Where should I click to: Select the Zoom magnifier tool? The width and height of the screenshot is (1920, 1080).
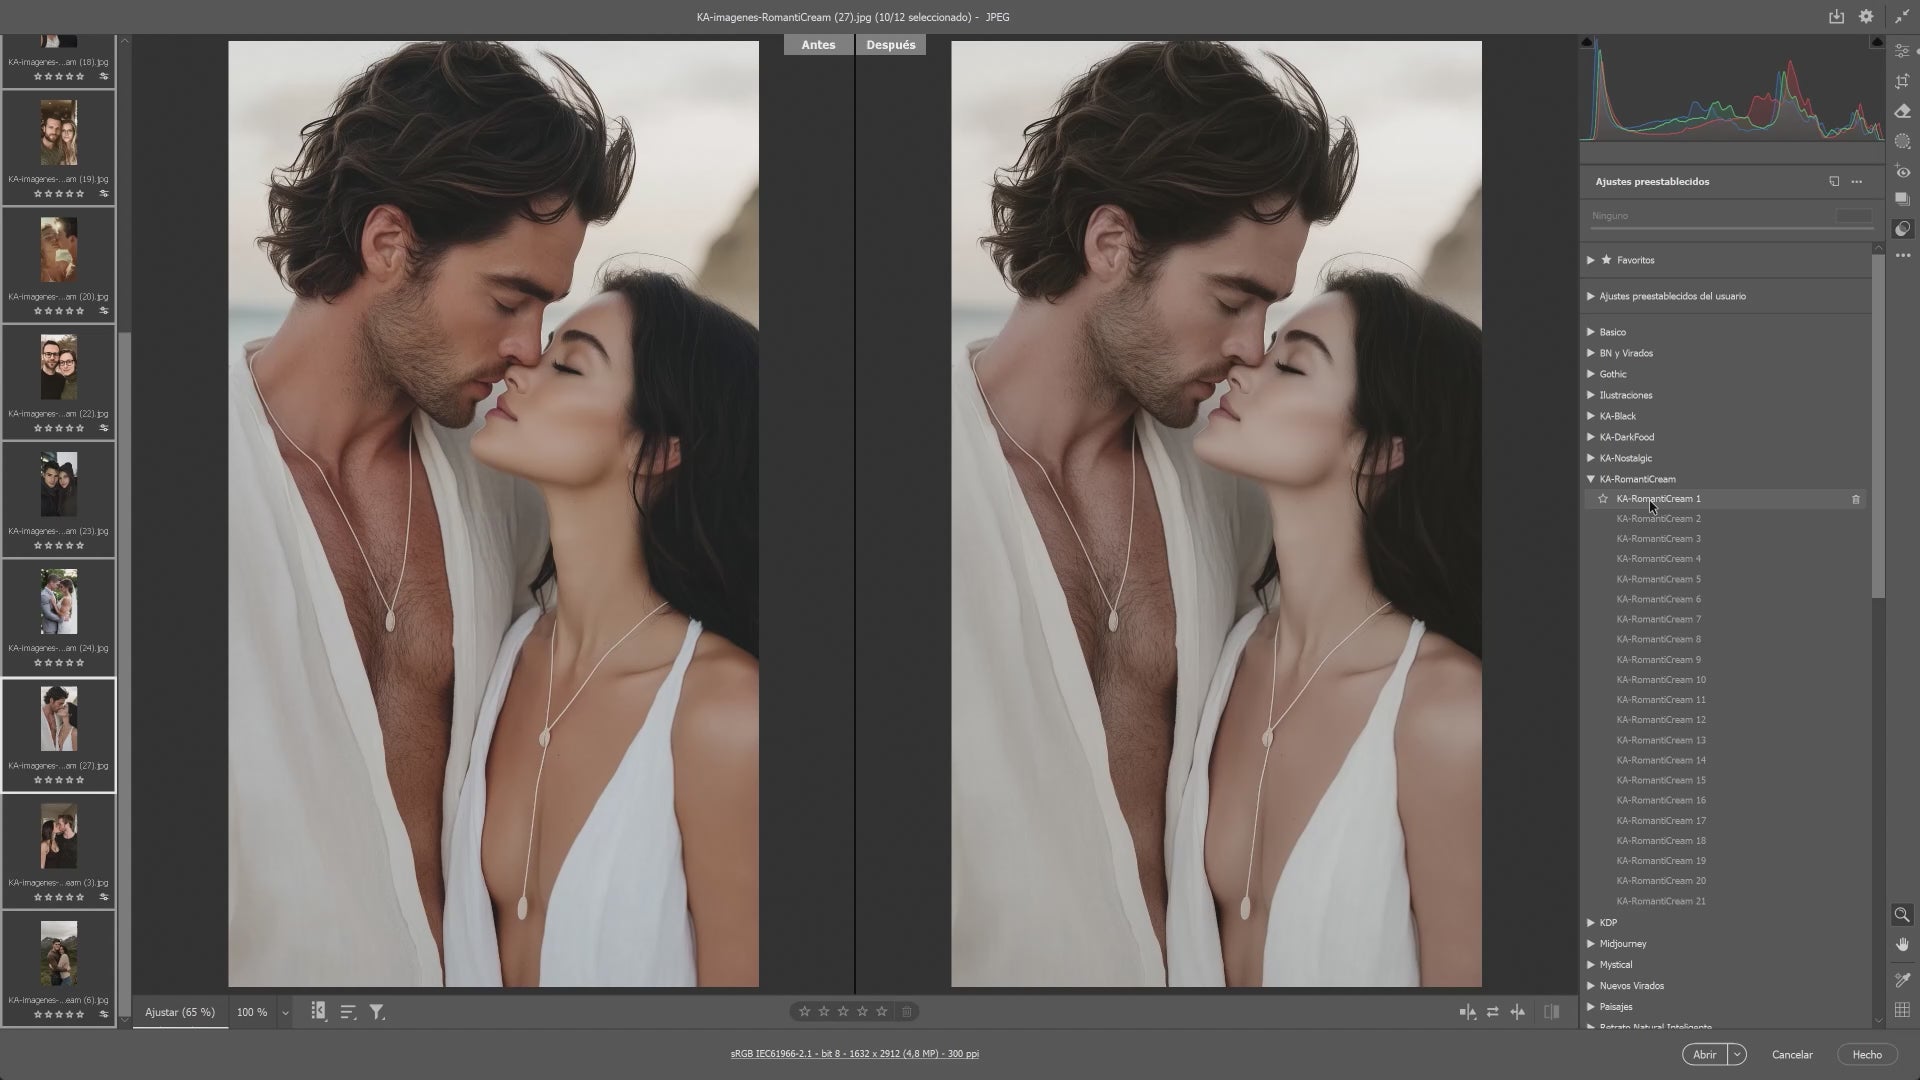pos(1902,915)
